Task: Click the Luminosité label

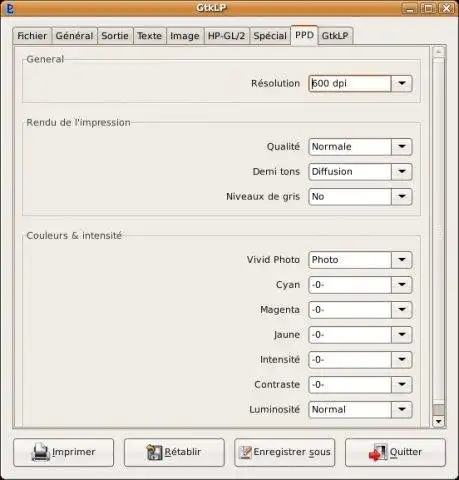Action: 274,410
